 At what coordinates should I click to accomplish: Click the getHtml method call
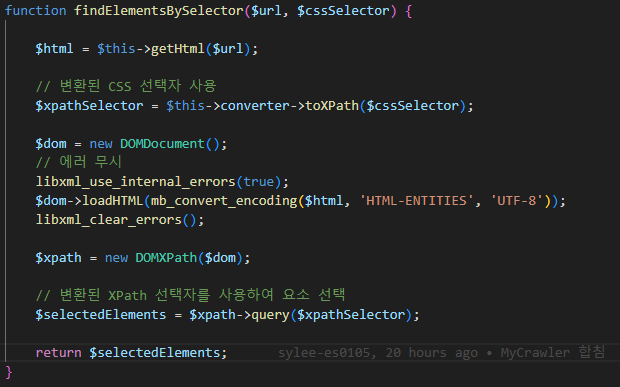click(x=178, y=49)
